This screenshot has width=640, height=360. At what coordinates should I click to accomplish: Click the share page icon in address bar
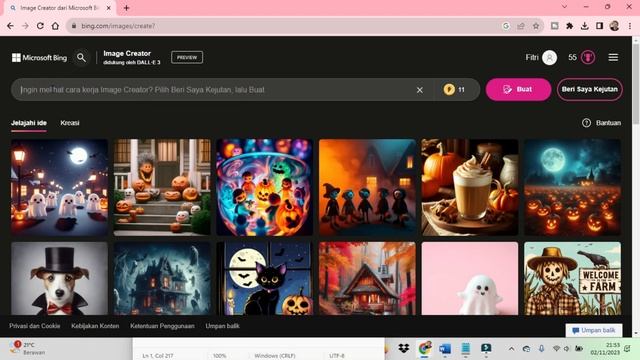(x=521, y=26)
